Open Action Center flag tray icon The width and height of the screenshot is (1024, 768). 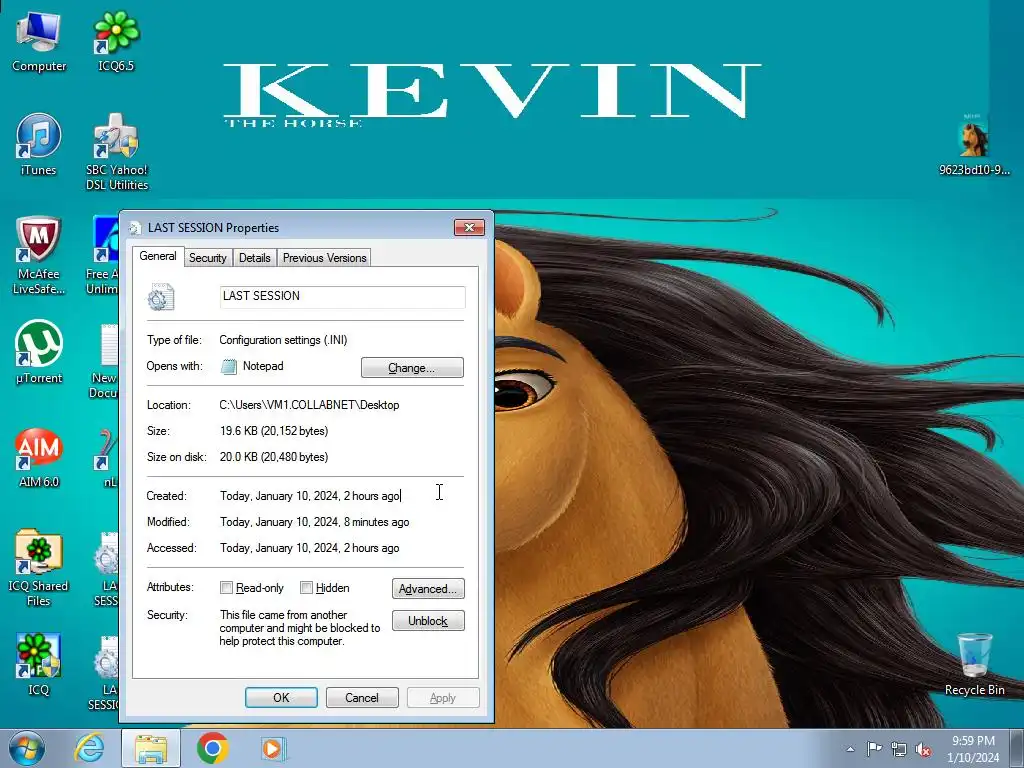tap(874, 749)
